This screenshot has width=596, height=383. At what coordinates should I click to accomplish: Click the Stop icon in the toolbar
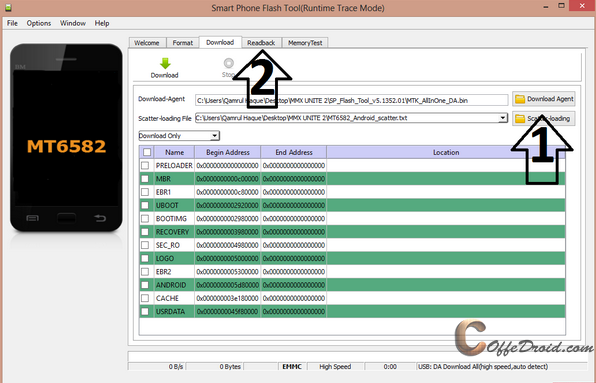point(229,63)
